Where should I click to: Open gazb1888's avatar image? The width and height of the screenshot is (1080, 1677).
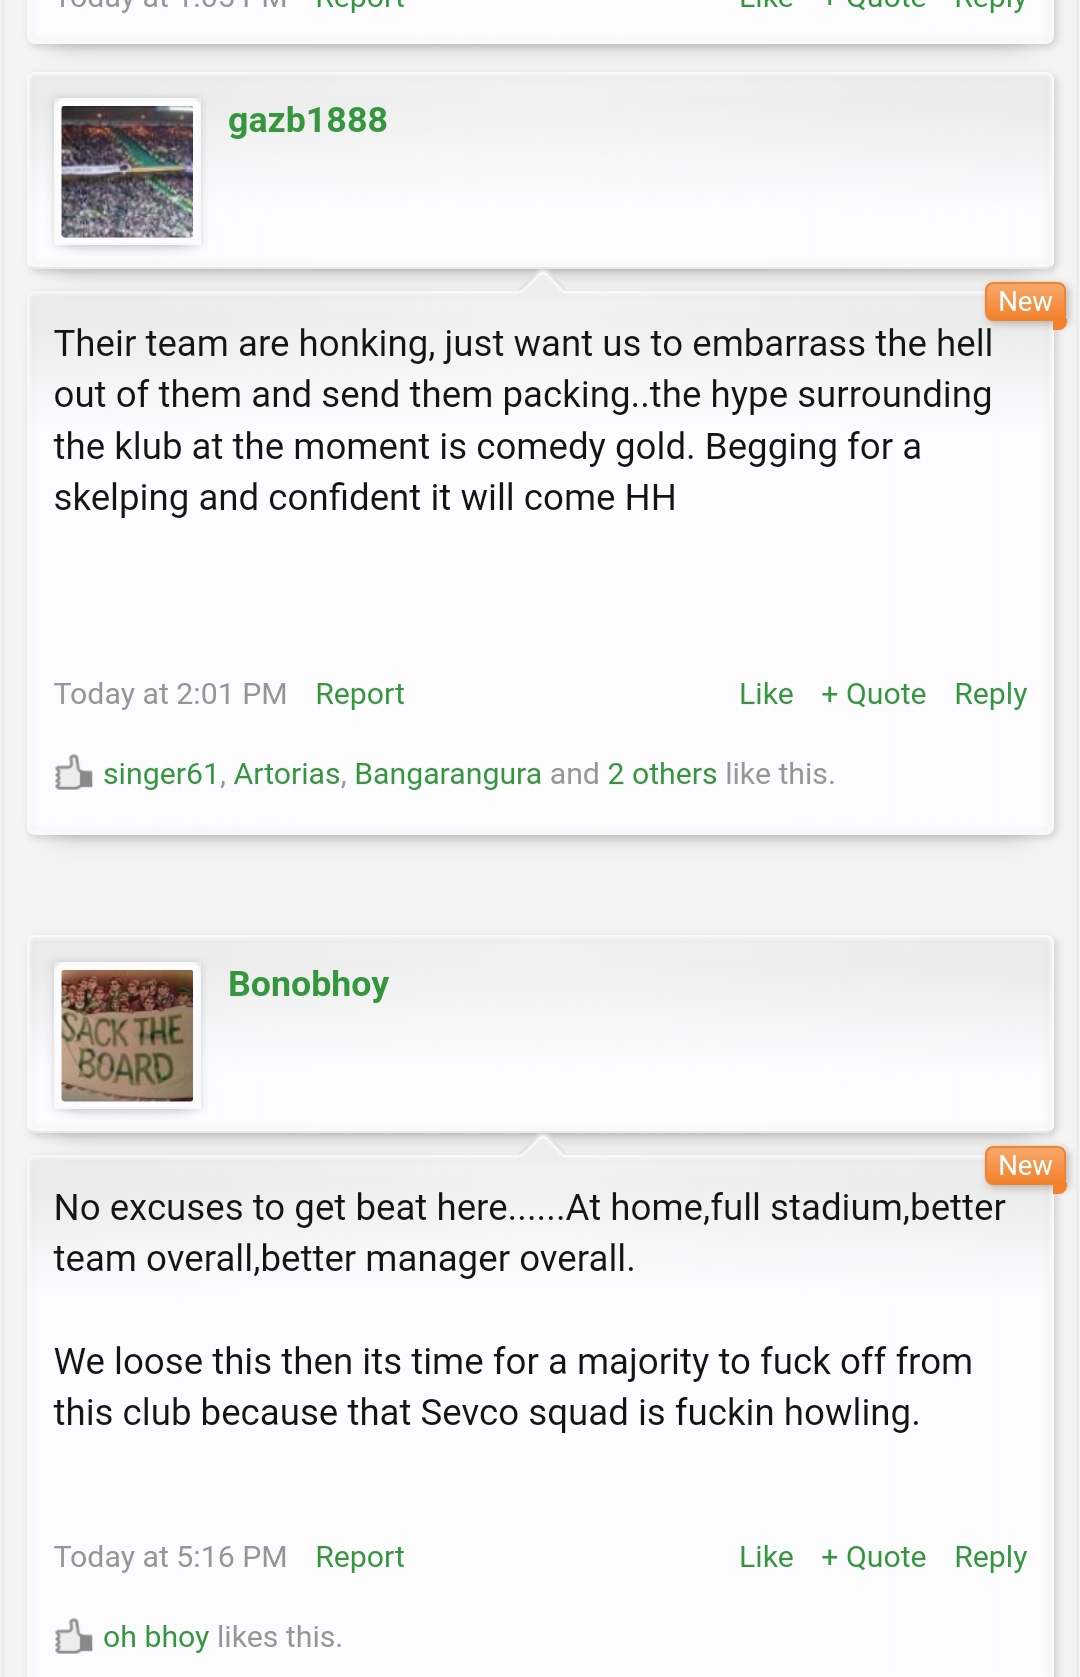(127, 172)
